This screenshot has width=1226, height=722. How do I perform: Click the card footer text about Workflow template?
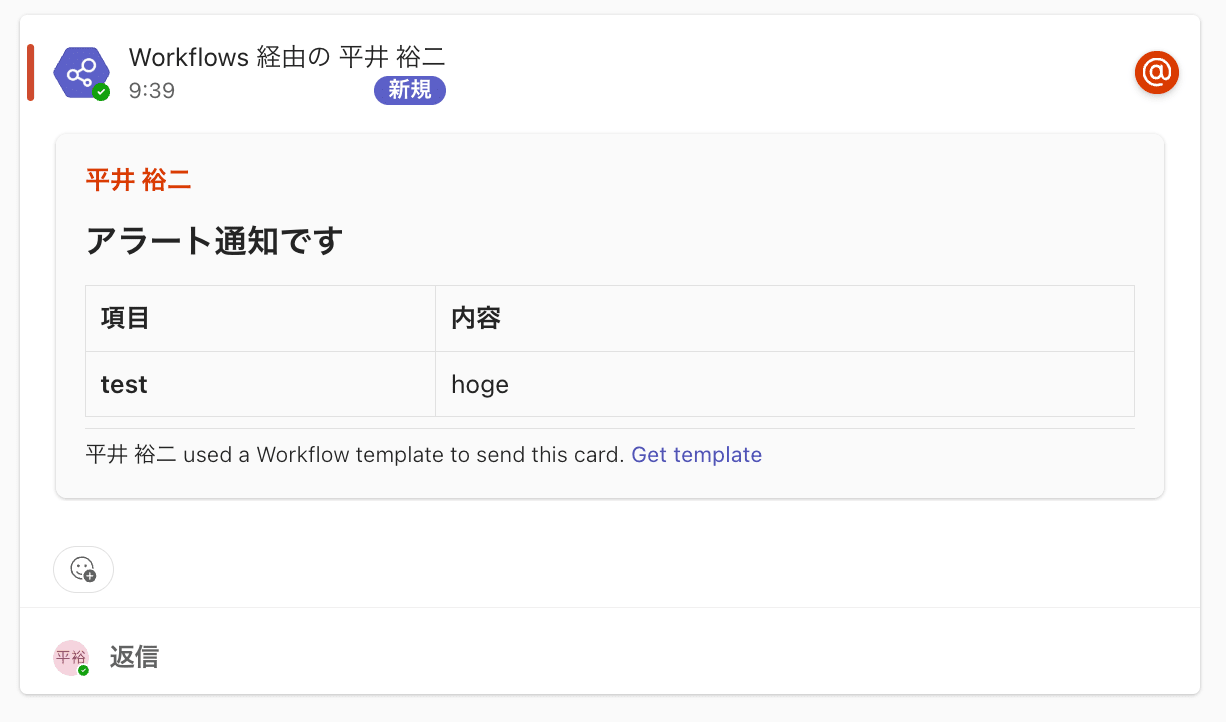tap(355, 455)
